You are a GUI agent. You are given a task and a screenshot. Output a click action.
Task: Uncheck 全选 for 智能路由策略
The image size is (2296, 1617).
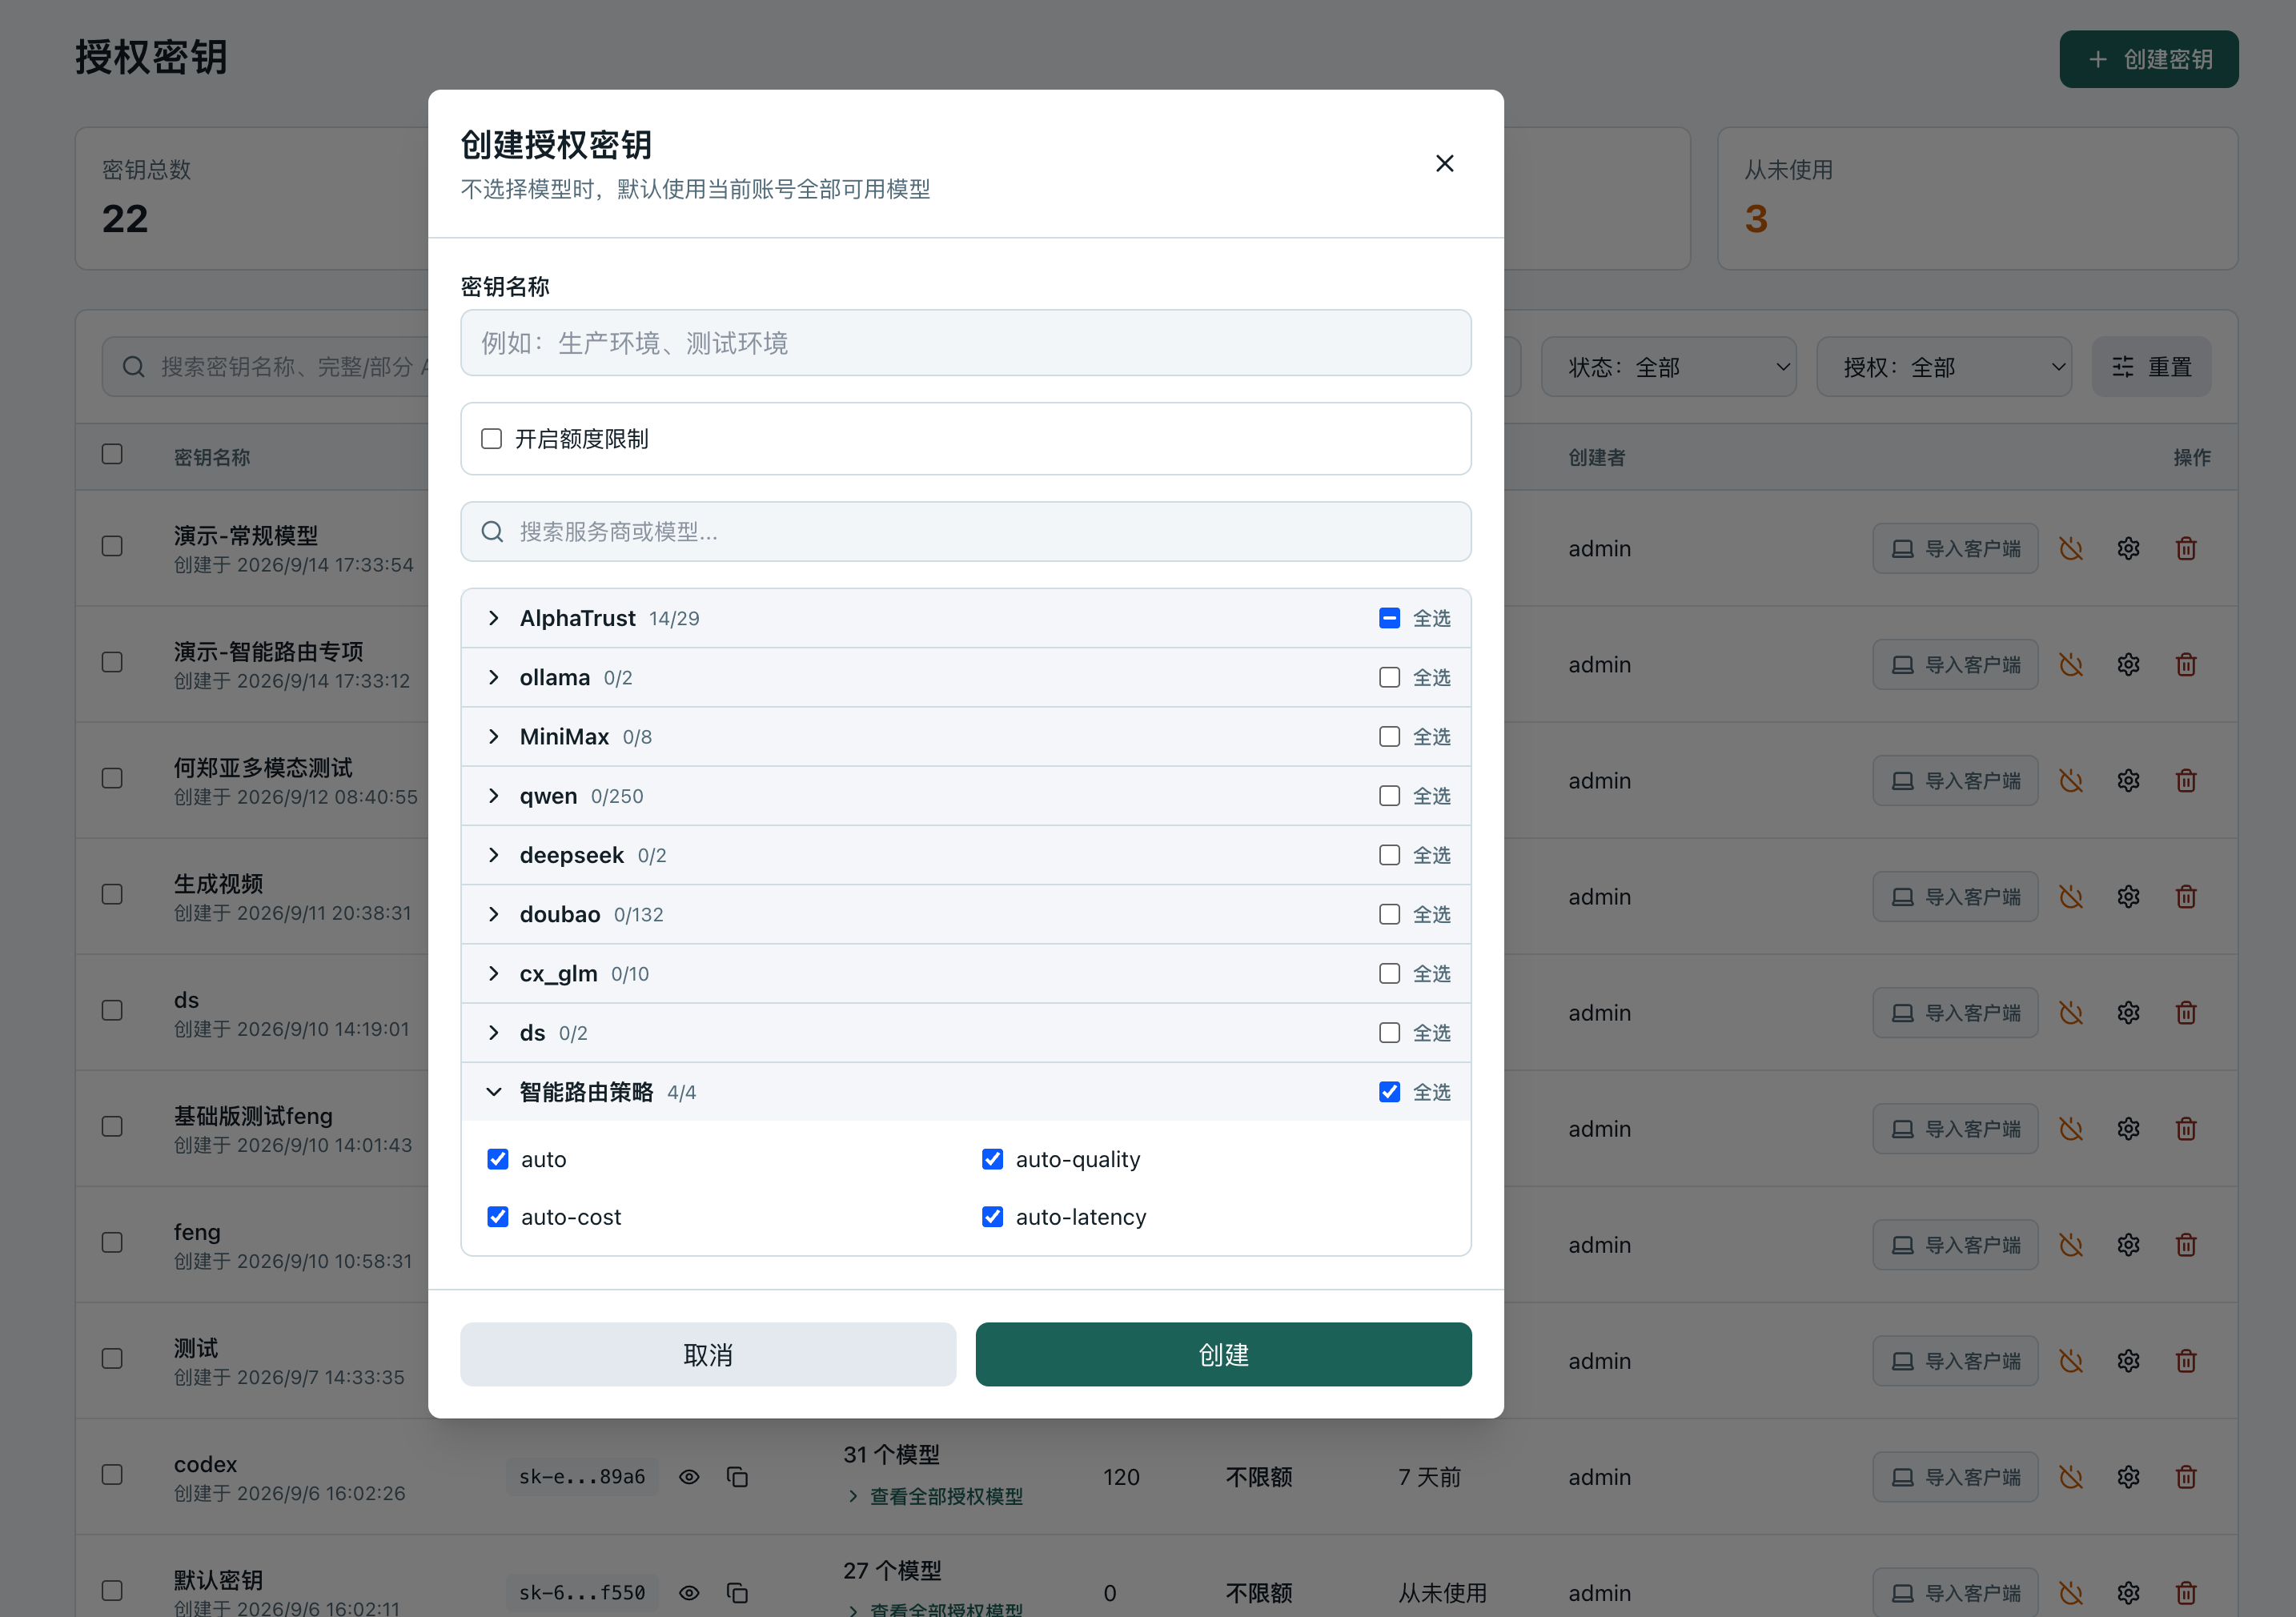pos(1389,1091)
